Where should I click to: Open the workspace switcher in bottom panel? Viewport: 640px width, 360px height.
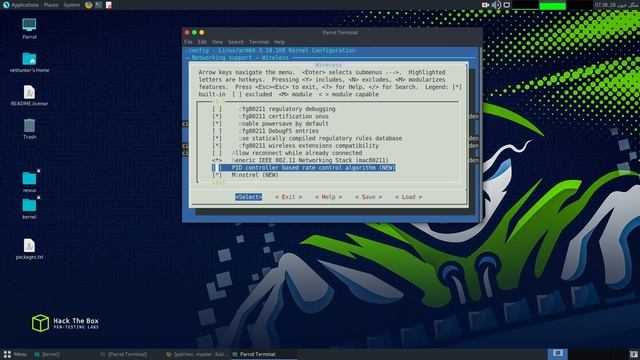[558, 353]
